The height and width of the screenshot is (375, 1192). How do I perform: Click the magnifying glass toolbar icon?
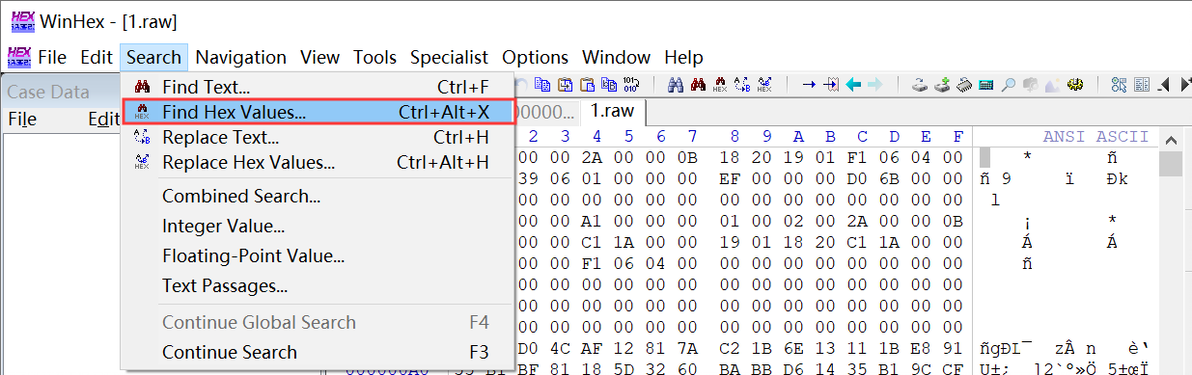pos(1009,84)
